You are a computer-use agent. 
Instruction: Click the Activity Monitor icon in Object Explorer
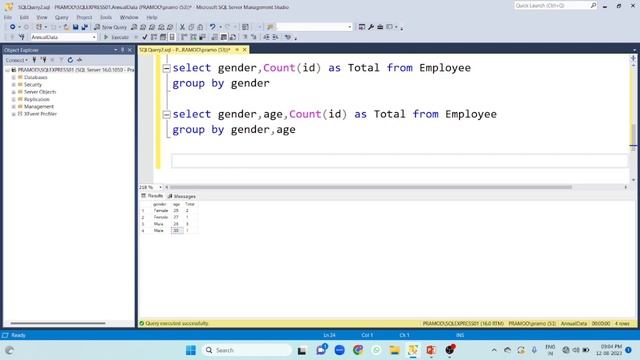click(x=80, y=60)
